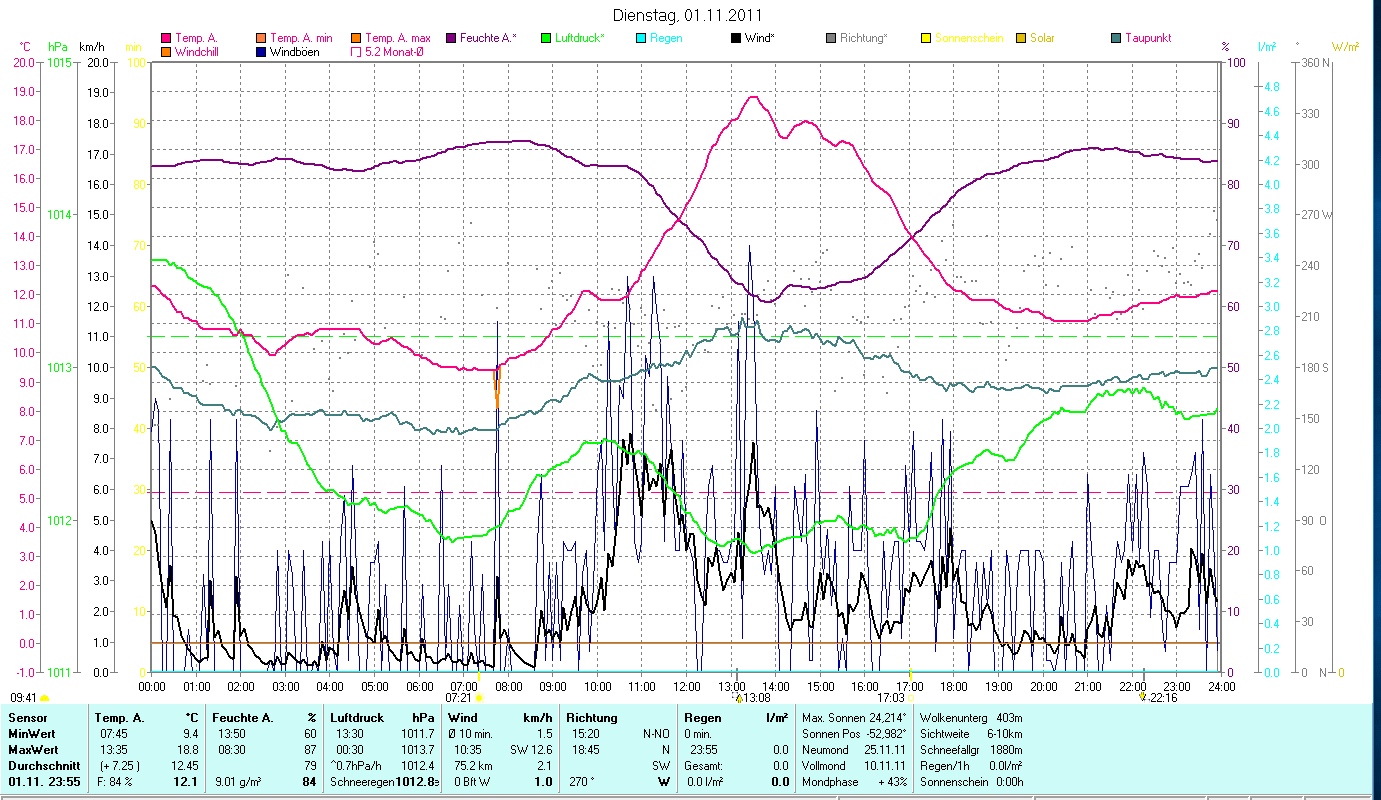
Task: Click the black Wind legend square
Action: pos(736,38)
